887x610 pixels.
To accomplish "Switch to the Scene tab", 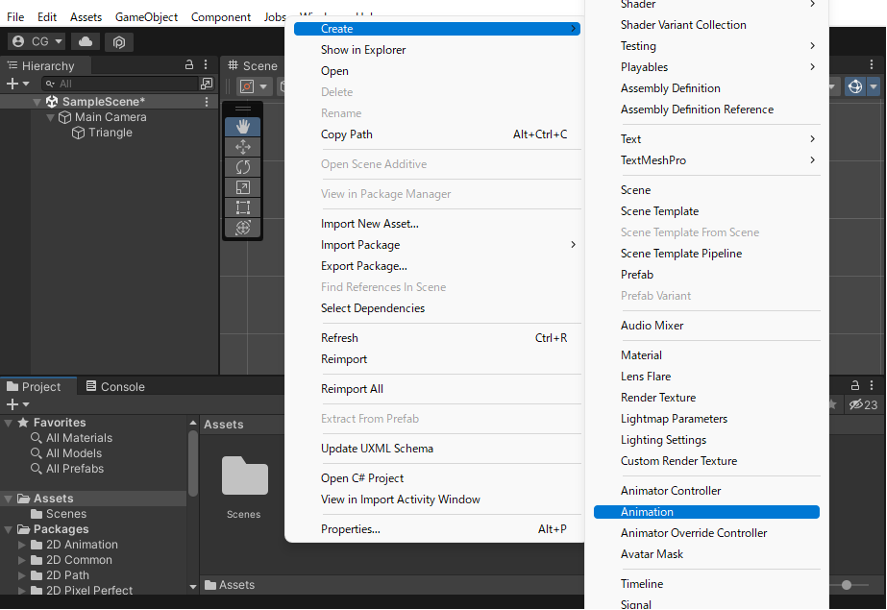I will pos(252,66).
